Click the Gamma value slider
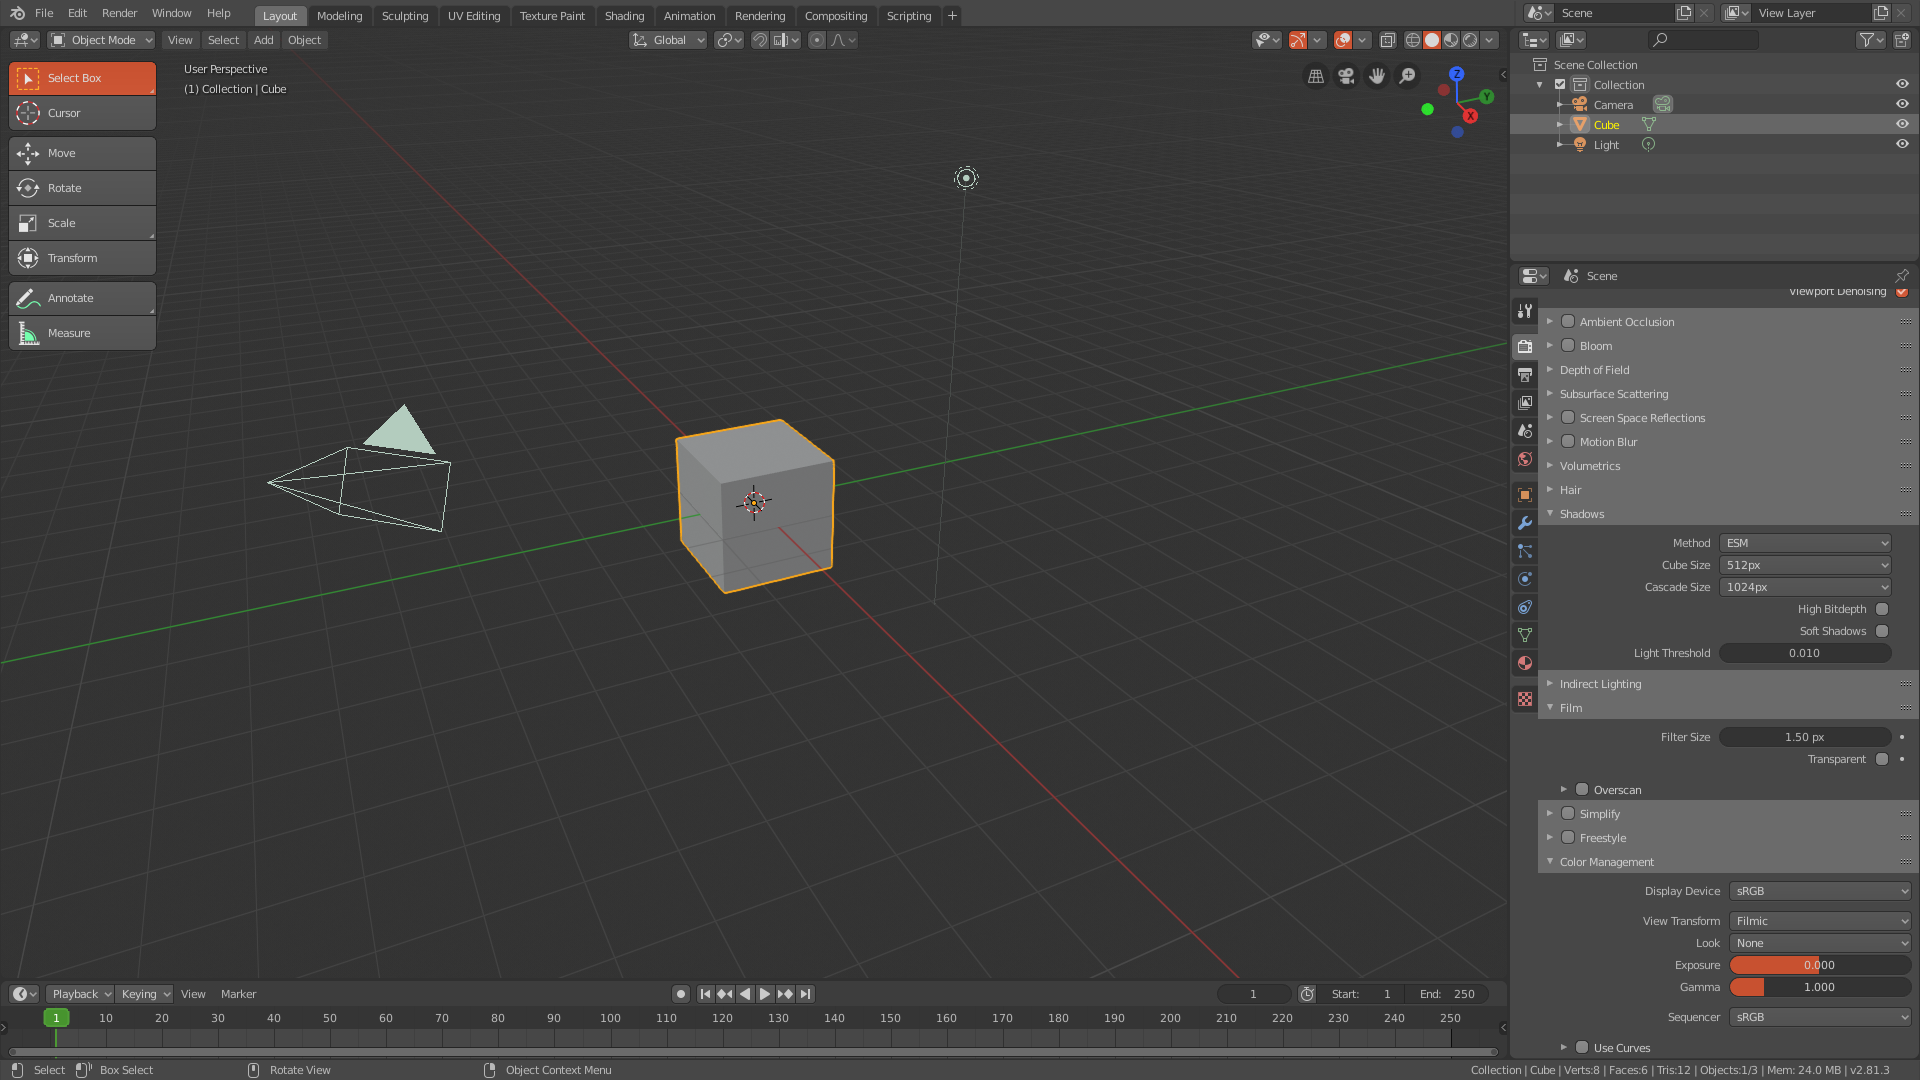The height and width of the screenshot is (1080, 1920). 1819,987
